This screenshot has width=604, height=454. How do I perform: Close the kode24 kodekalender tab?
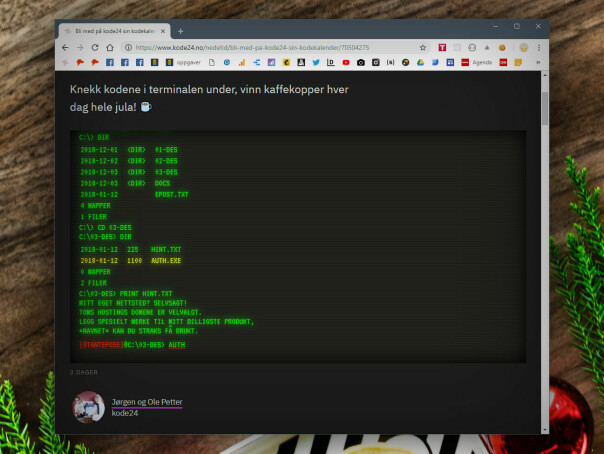(x=163, y=31)
